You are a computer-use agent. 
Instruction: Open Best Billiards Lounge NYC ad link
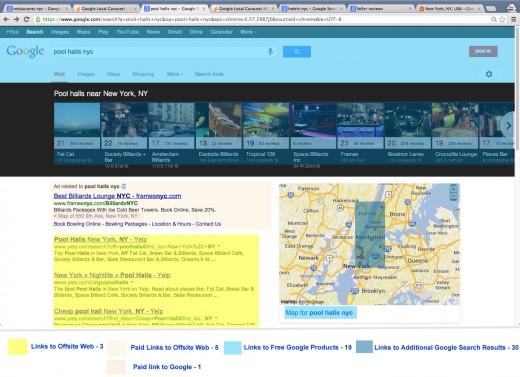tap(117, 196)
